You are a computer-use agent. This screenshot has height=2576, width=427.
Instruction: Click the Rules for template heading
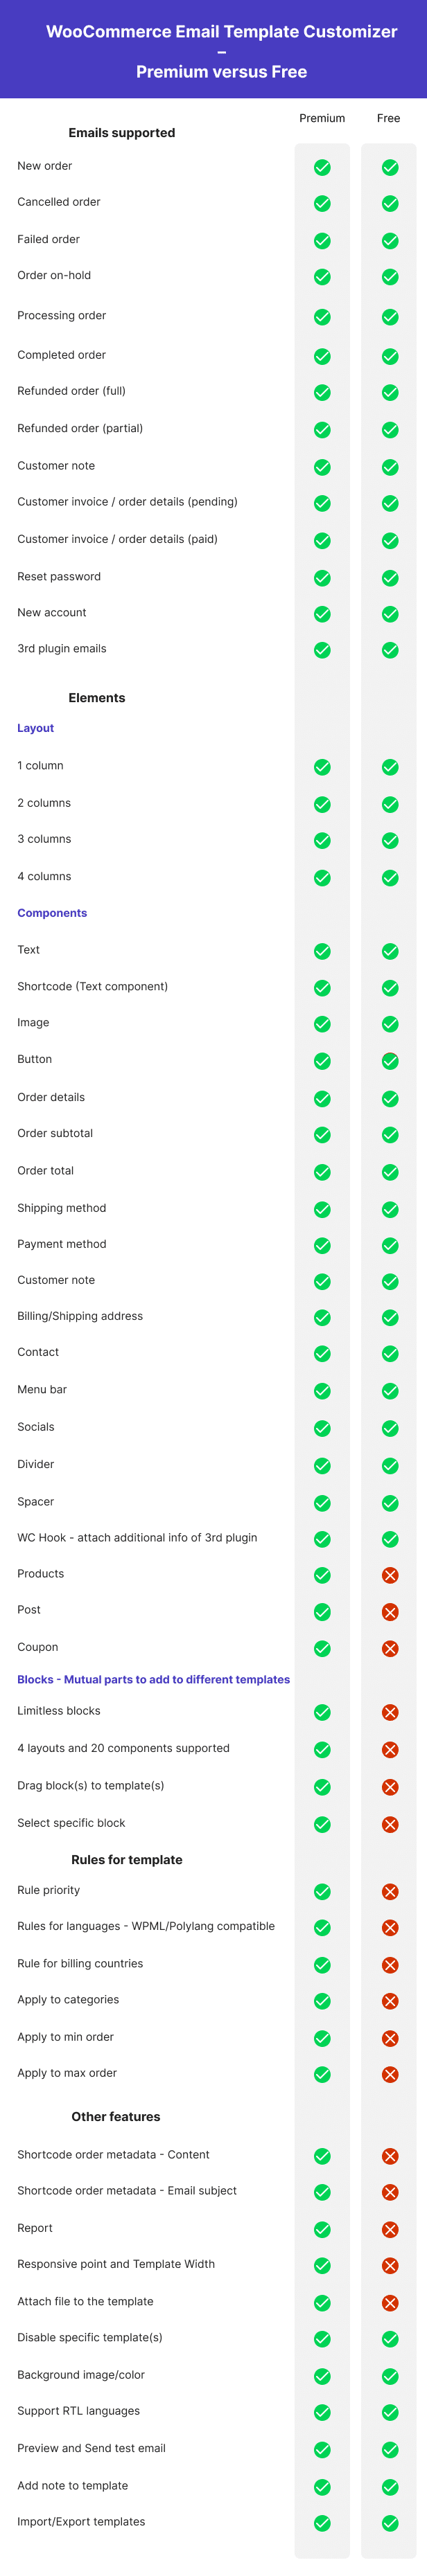(127, 1859)
